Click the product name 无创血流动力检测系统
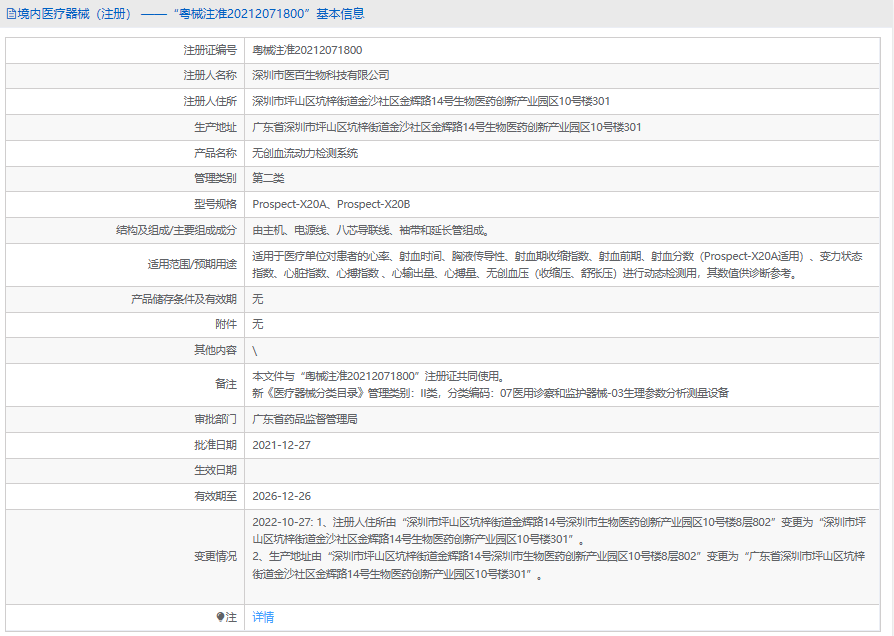 click(x=305, y=153)
